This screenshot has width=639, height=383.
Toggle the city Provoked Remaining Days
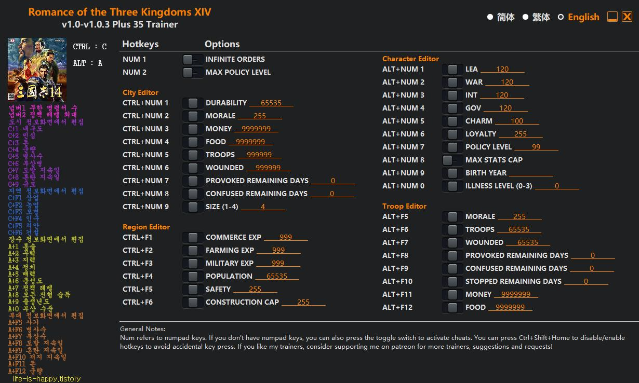(192, 180)
